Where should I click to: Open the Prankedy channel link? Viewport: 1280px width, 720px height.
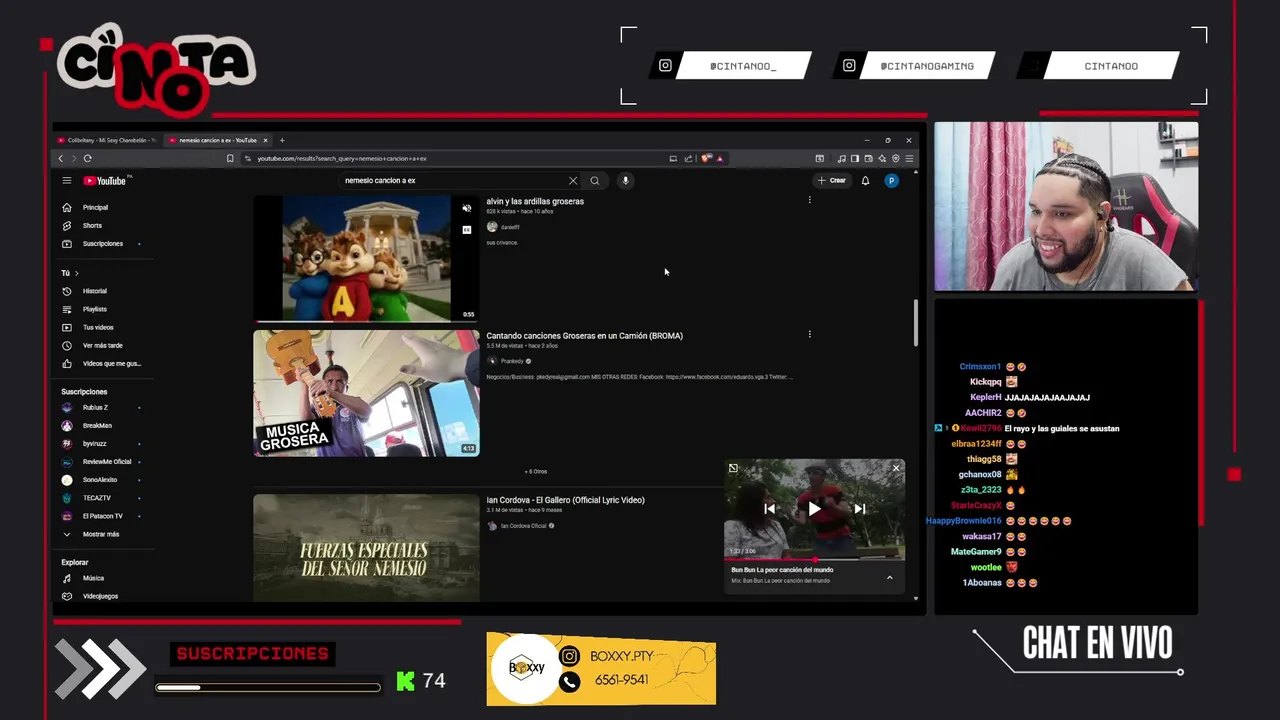(x=512, y=361)
